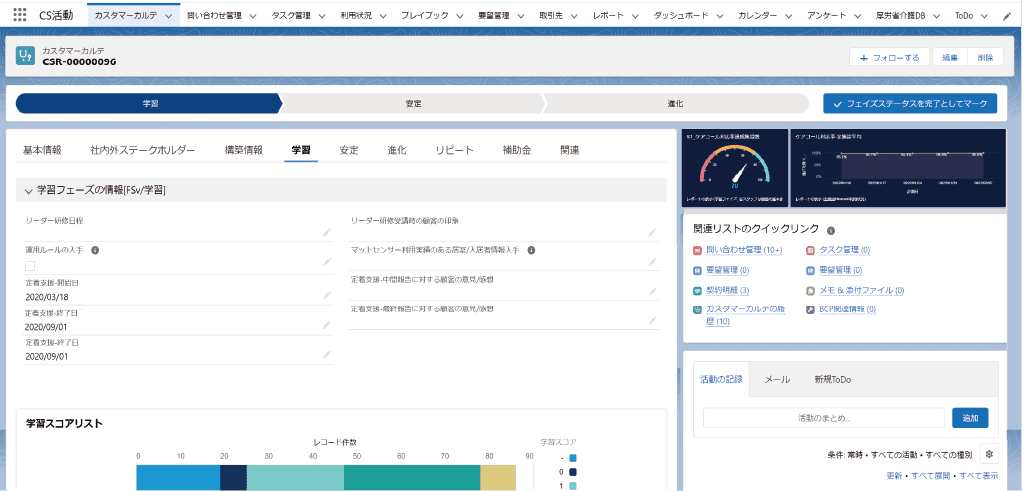Switch to the 構築情報 tab
This screenshot has width=1024, height=491.
(x=244, y=150)
